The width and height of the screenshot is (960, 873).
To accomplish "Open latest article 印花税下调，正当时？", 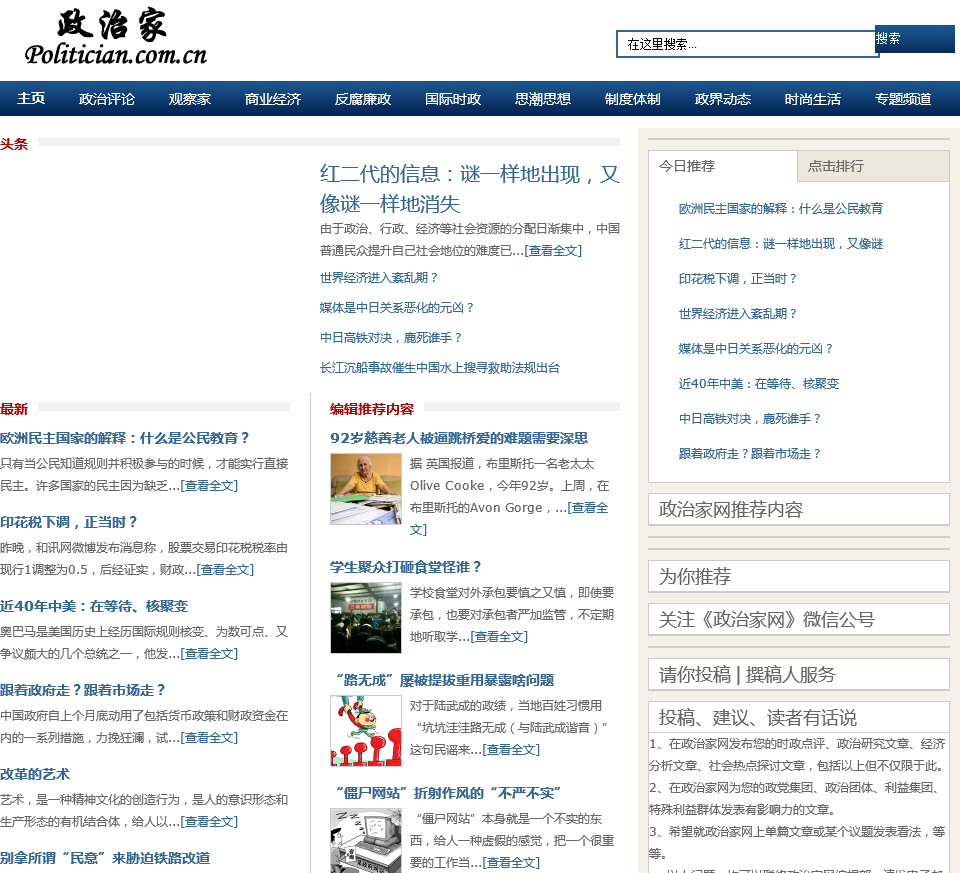I will [69, 522].
